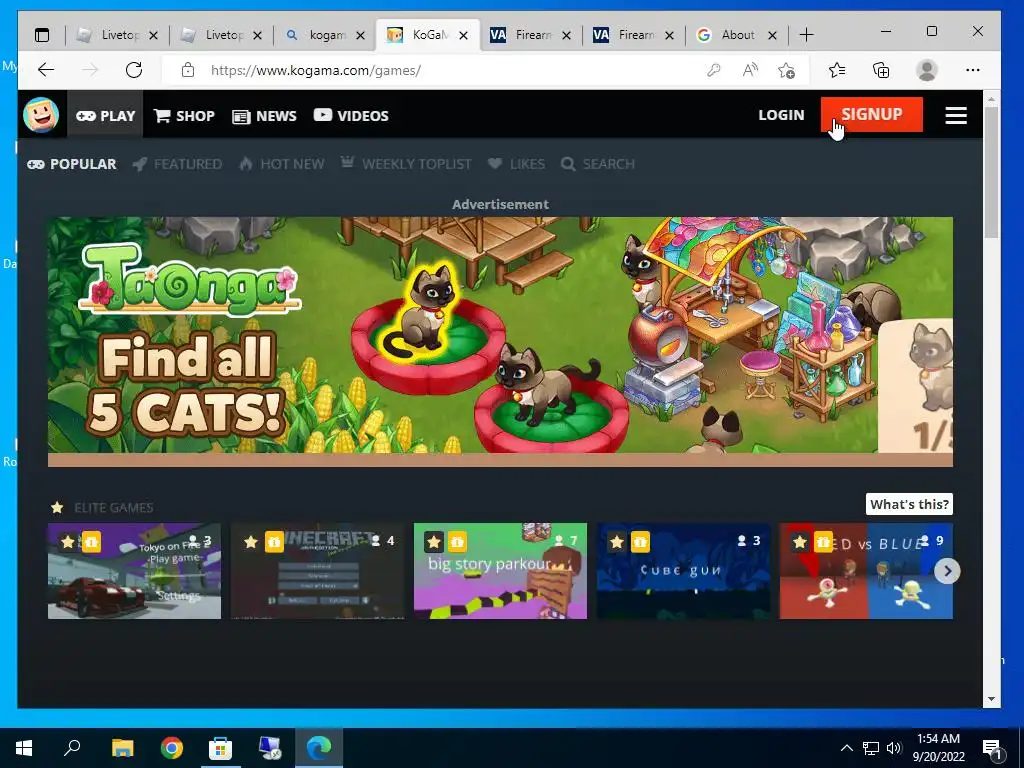Close the KoGaMa tab
This screenshot has height=768, width=1024.
click(x=463, y=35)
